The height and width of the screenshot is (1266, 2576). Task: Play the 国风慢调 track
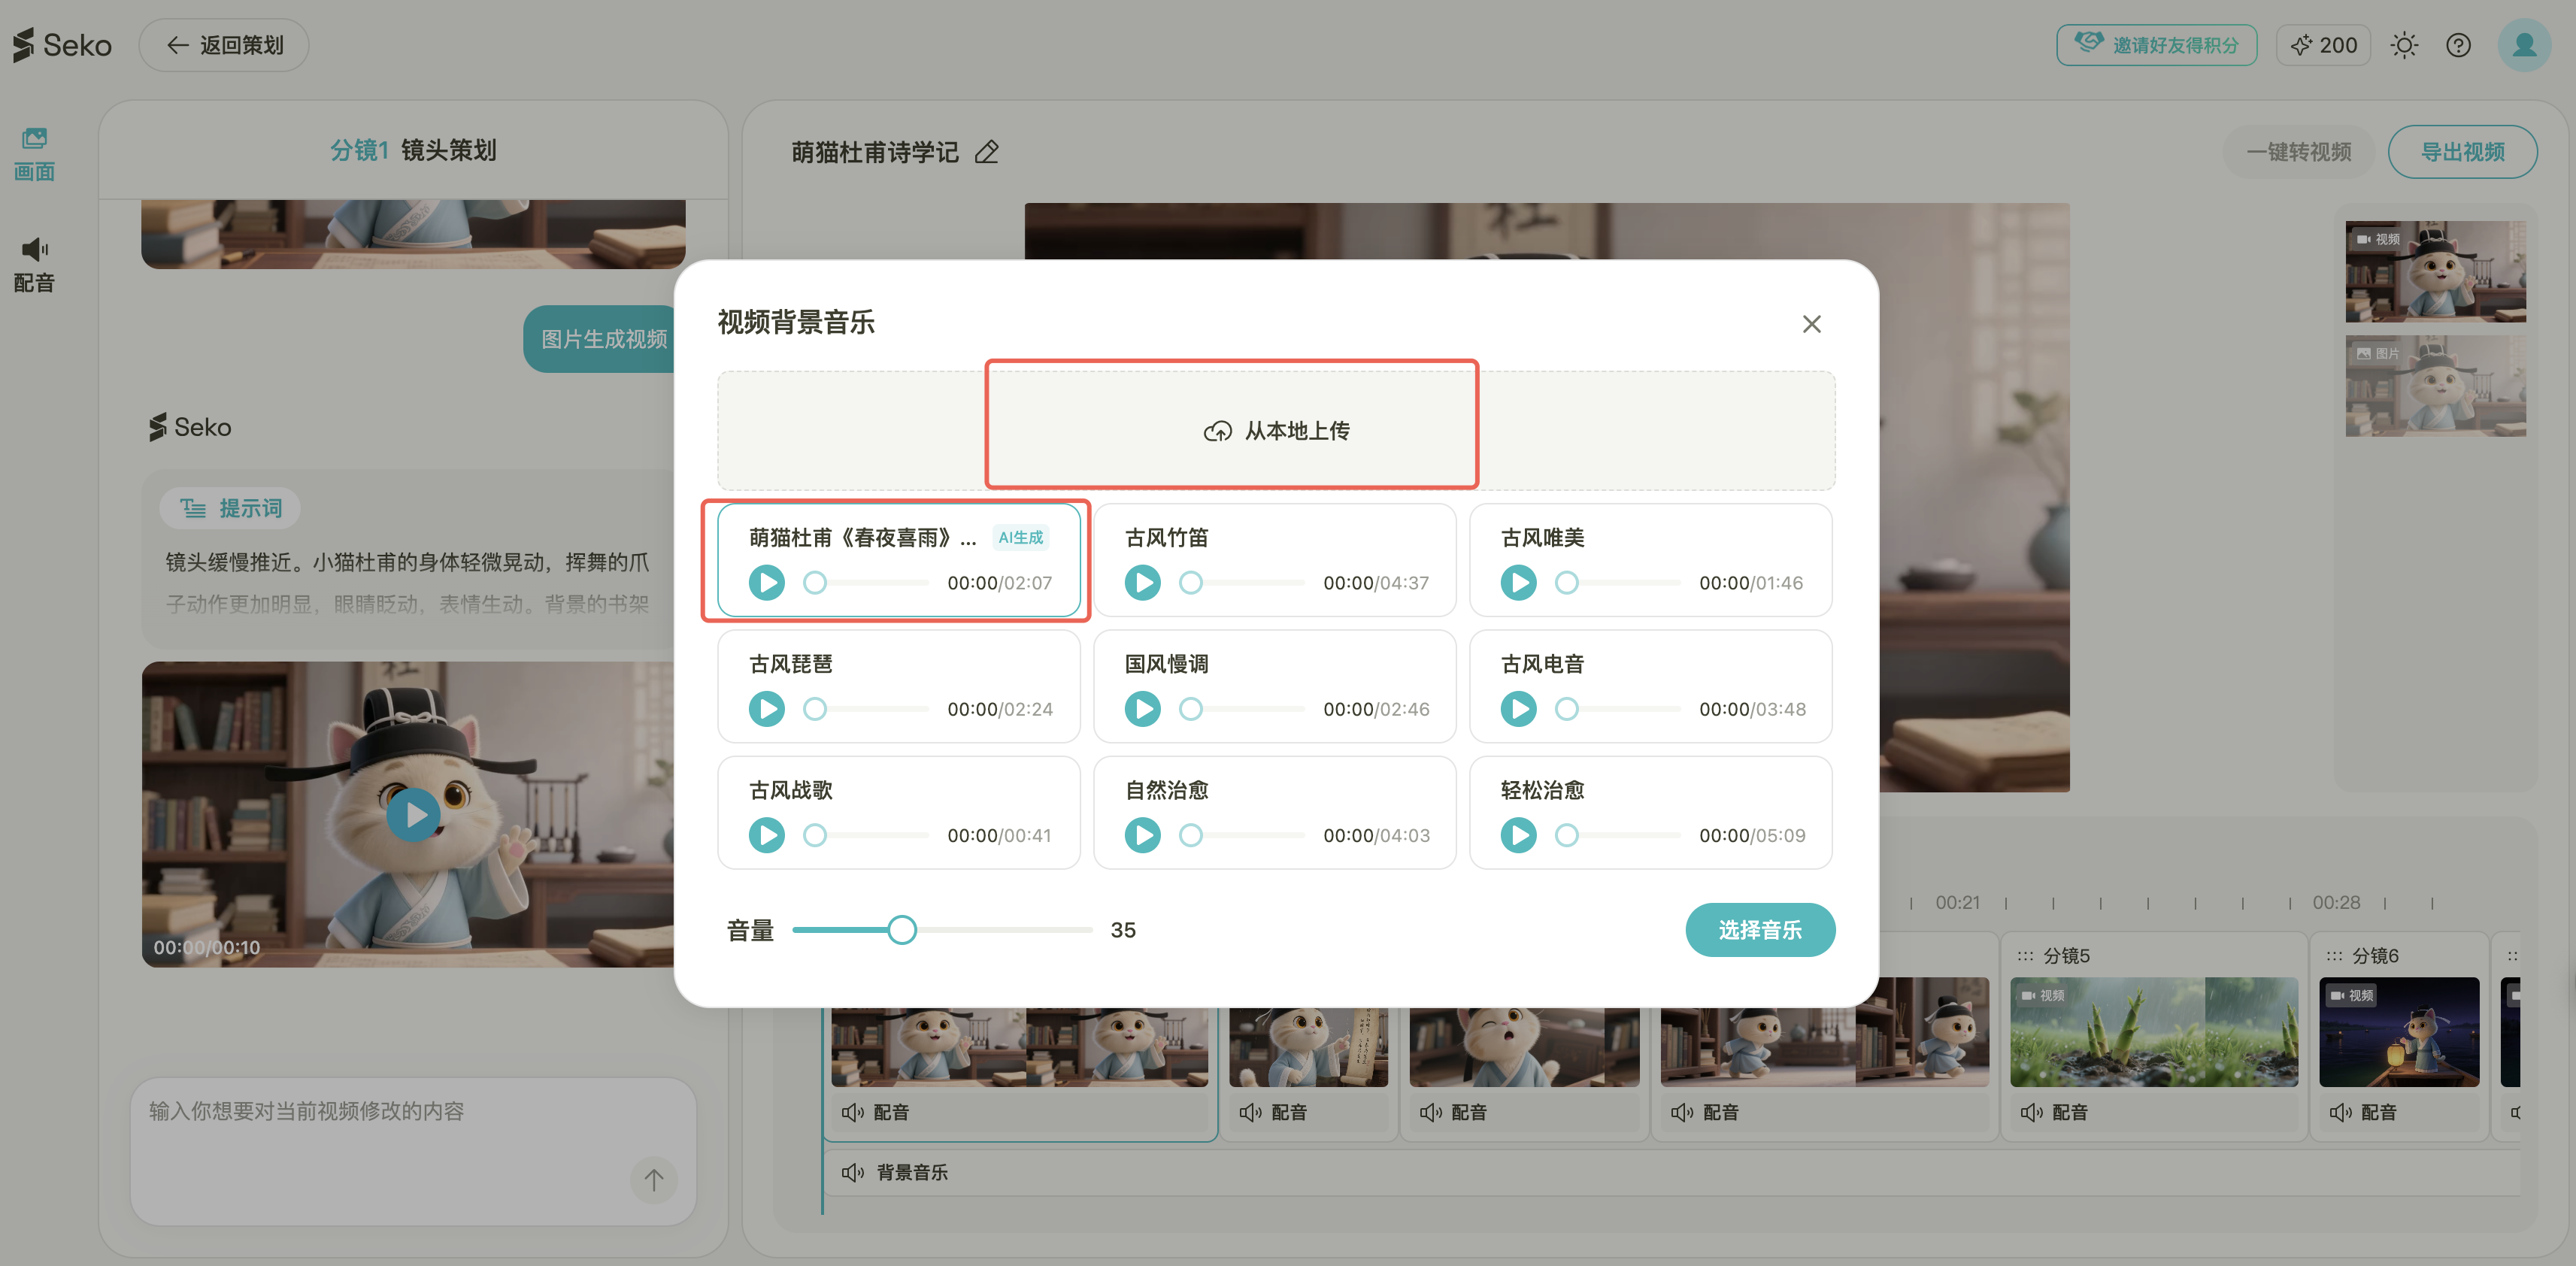tap(1142, 708)
